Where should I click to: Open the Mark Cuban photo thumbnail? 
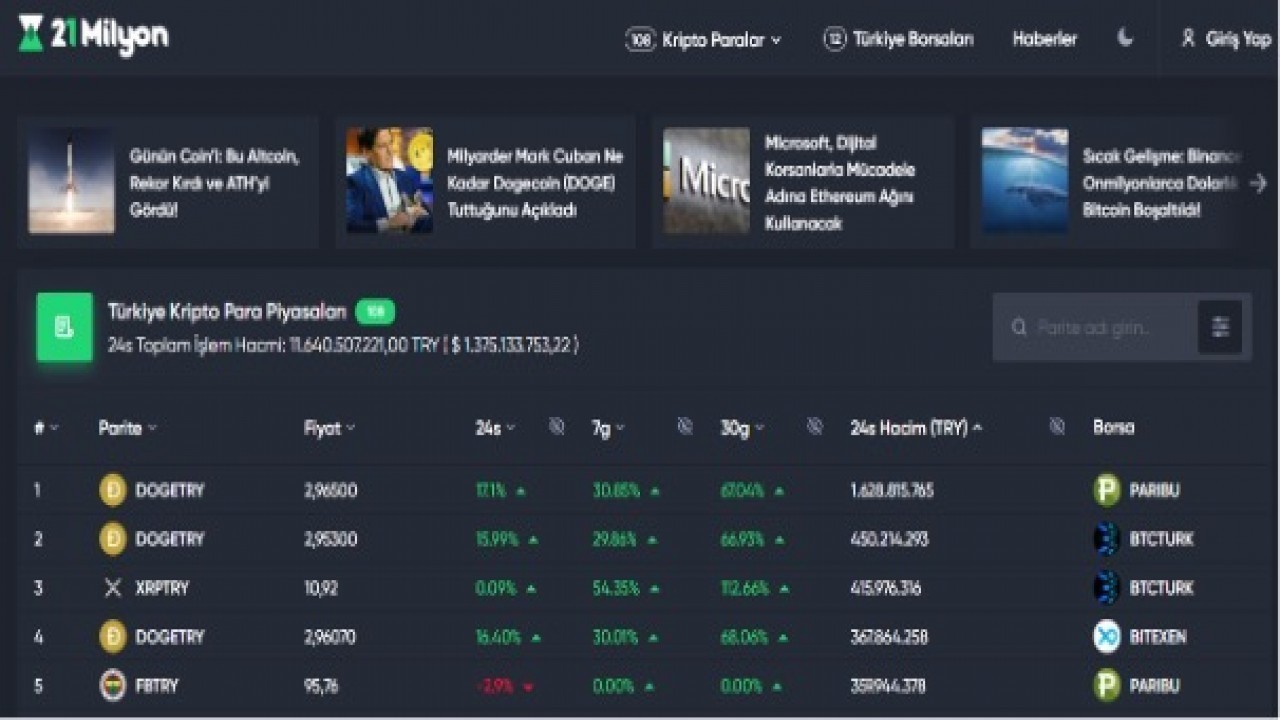(389, 181)
